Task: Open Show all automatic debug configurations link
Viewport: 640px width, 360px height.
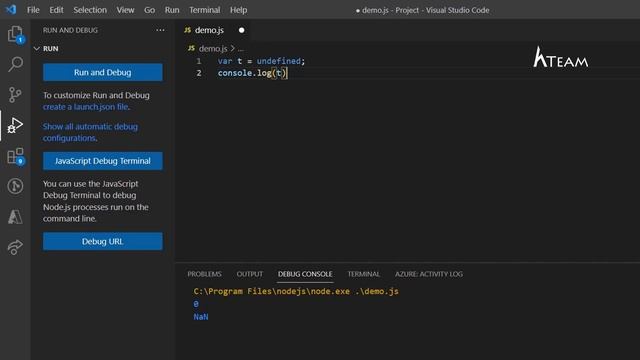Action: point(90,132)
